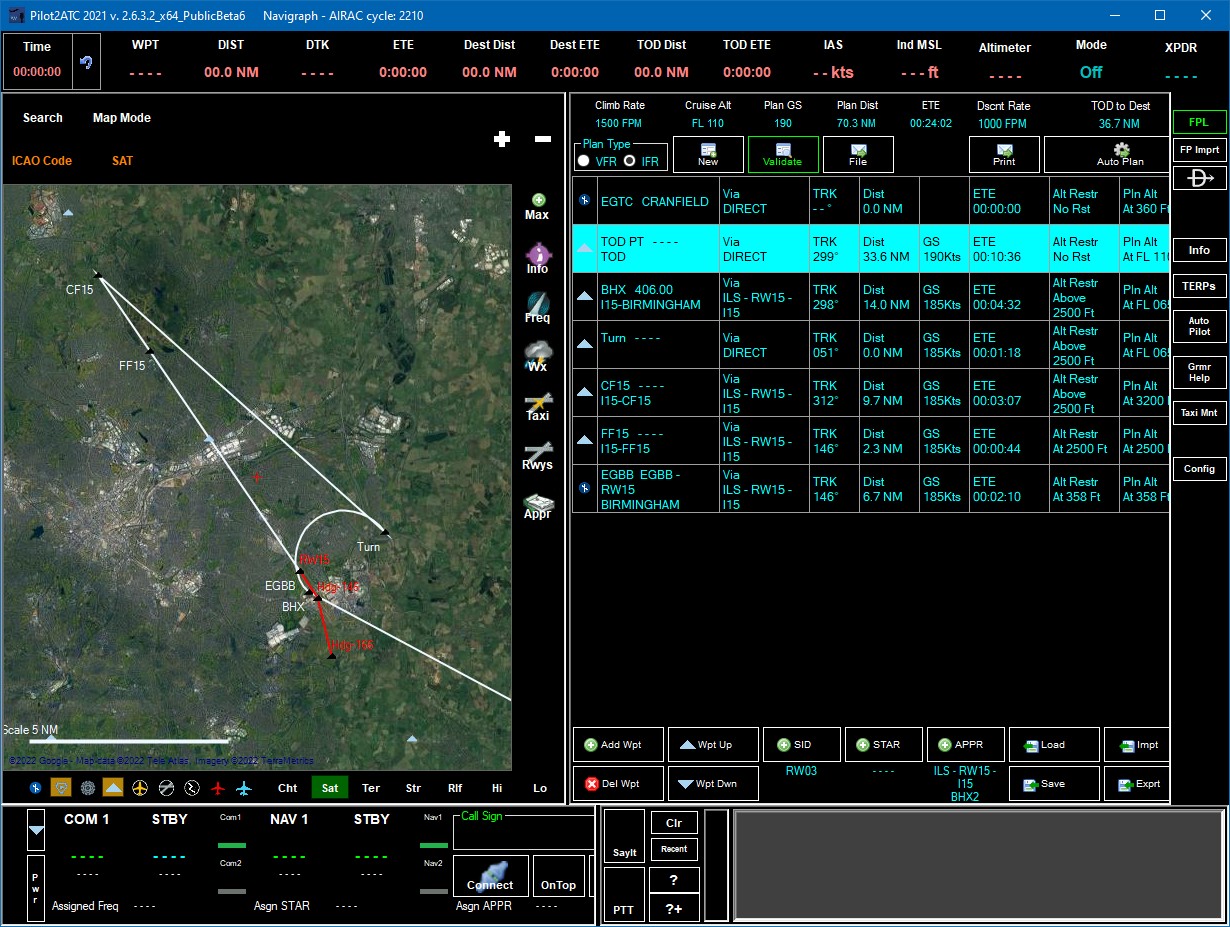The width and height of the screenshot is (1230, 927).
Task: Open the FP Imprt side panel
Action: tap(1199, 150)
